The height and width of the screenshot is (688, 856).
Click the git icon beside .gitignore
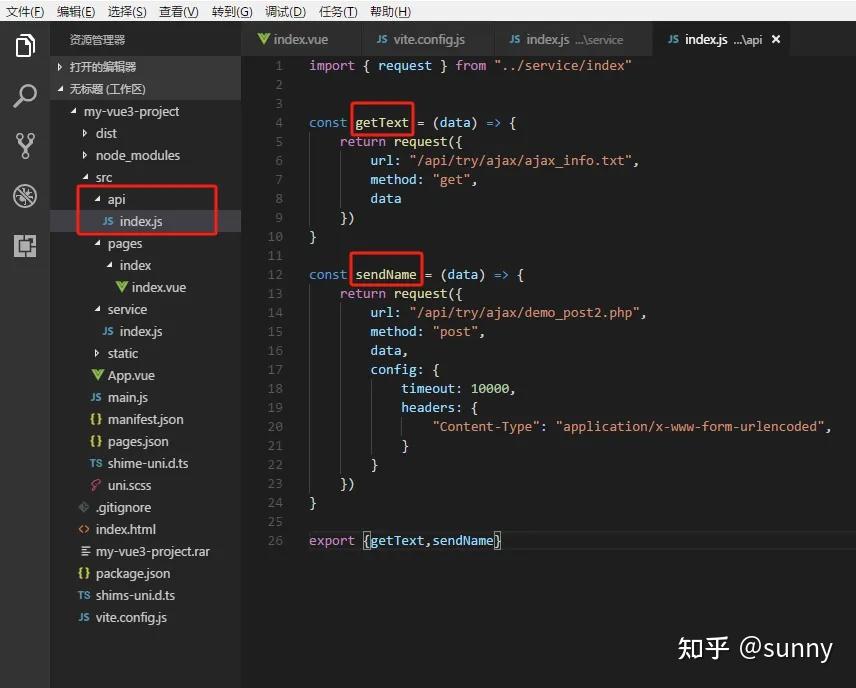tap(85, 507)
